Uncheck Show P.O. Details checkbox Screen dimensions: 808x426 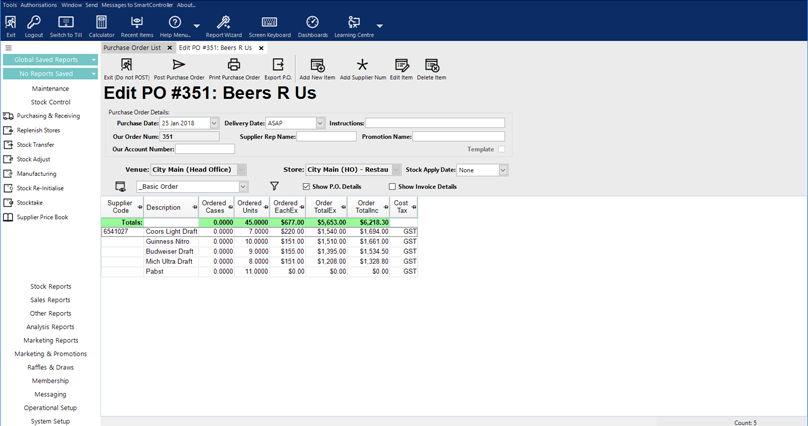click(x=306, y=187)
